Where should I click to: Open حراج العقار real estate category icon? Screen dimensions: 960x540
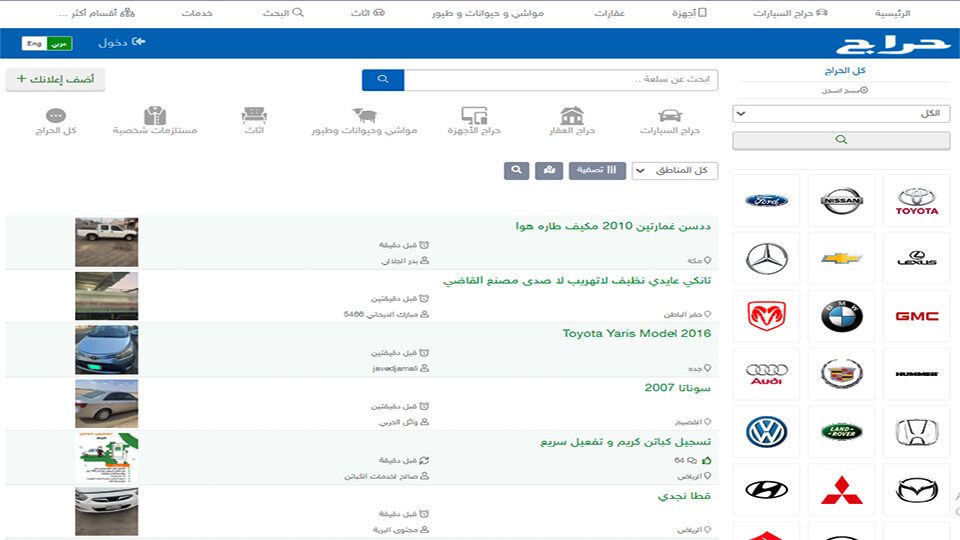click(572, 121)
